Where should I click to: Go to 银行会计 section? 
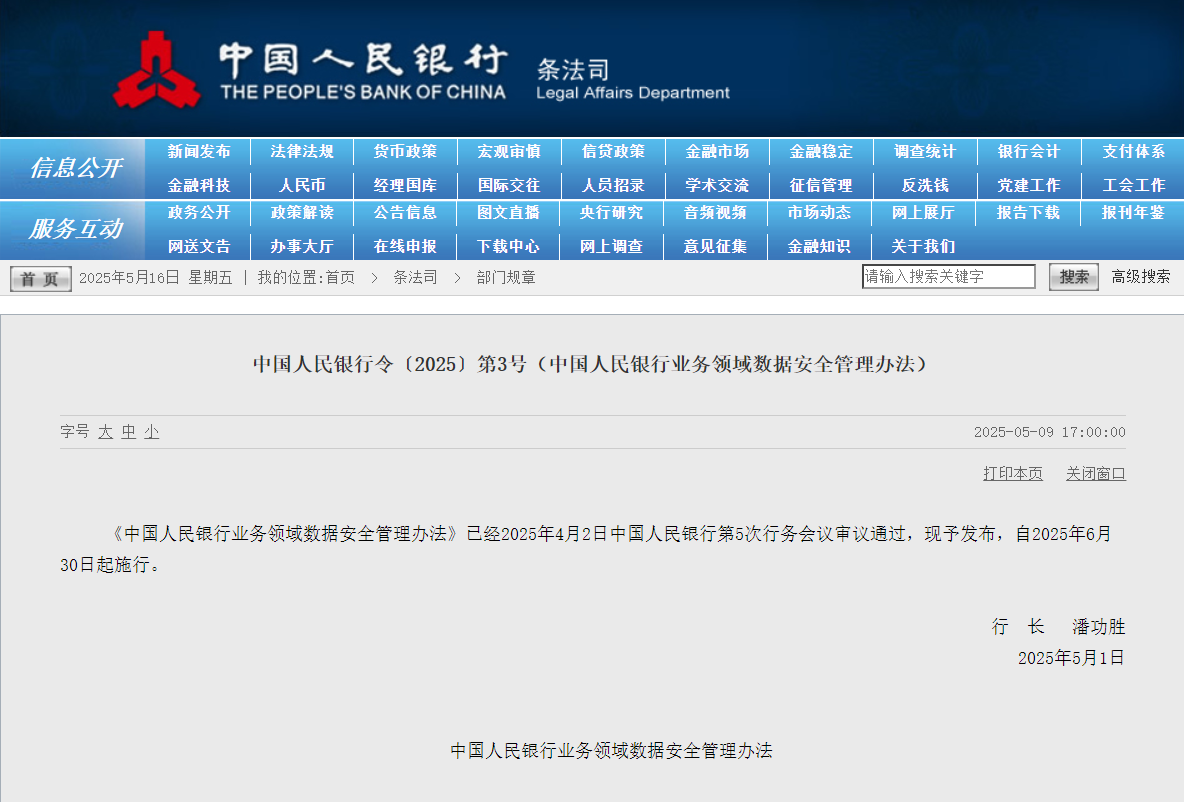1029,152
